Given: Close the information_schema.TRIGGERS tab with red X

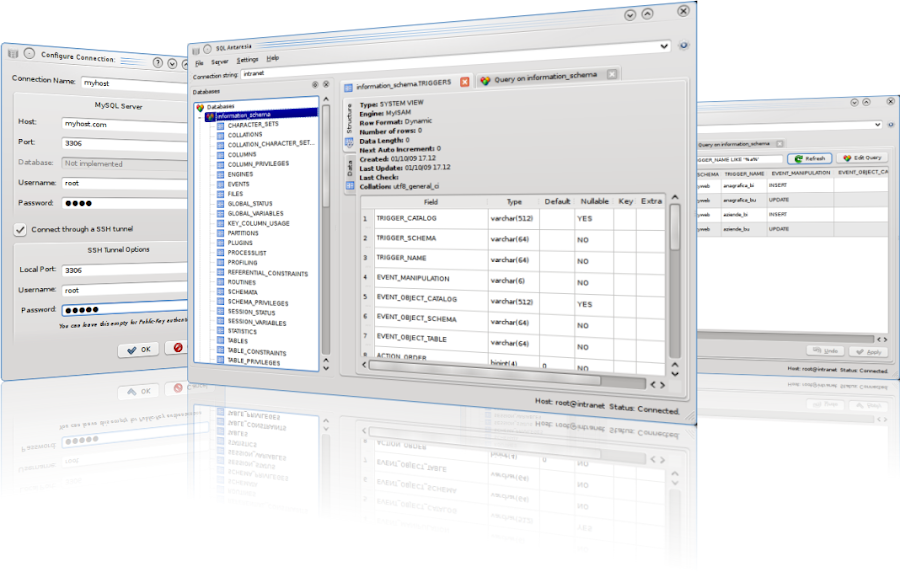Looking at the screenshot, I should 465,81.
